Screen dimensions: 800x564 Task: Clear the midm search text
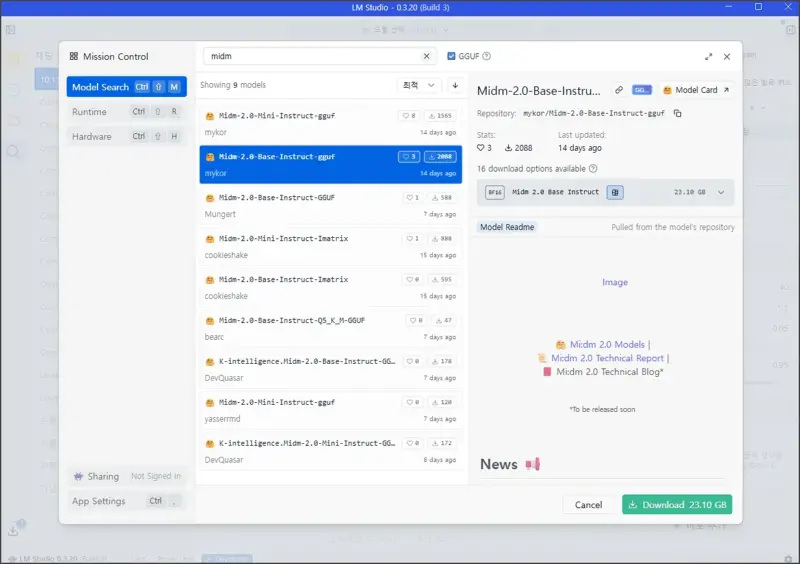click(x=427, y=56)
